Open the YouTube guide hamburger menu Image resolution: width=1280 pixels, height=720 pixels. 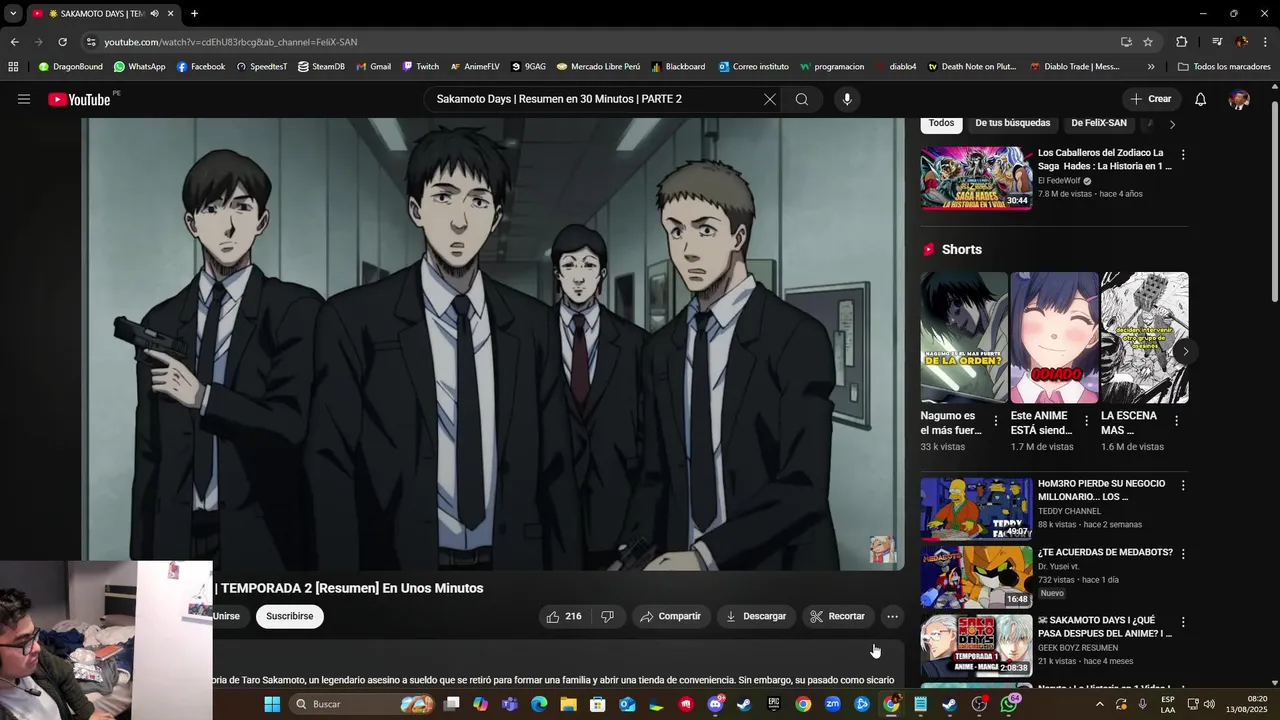click(24, 99)
